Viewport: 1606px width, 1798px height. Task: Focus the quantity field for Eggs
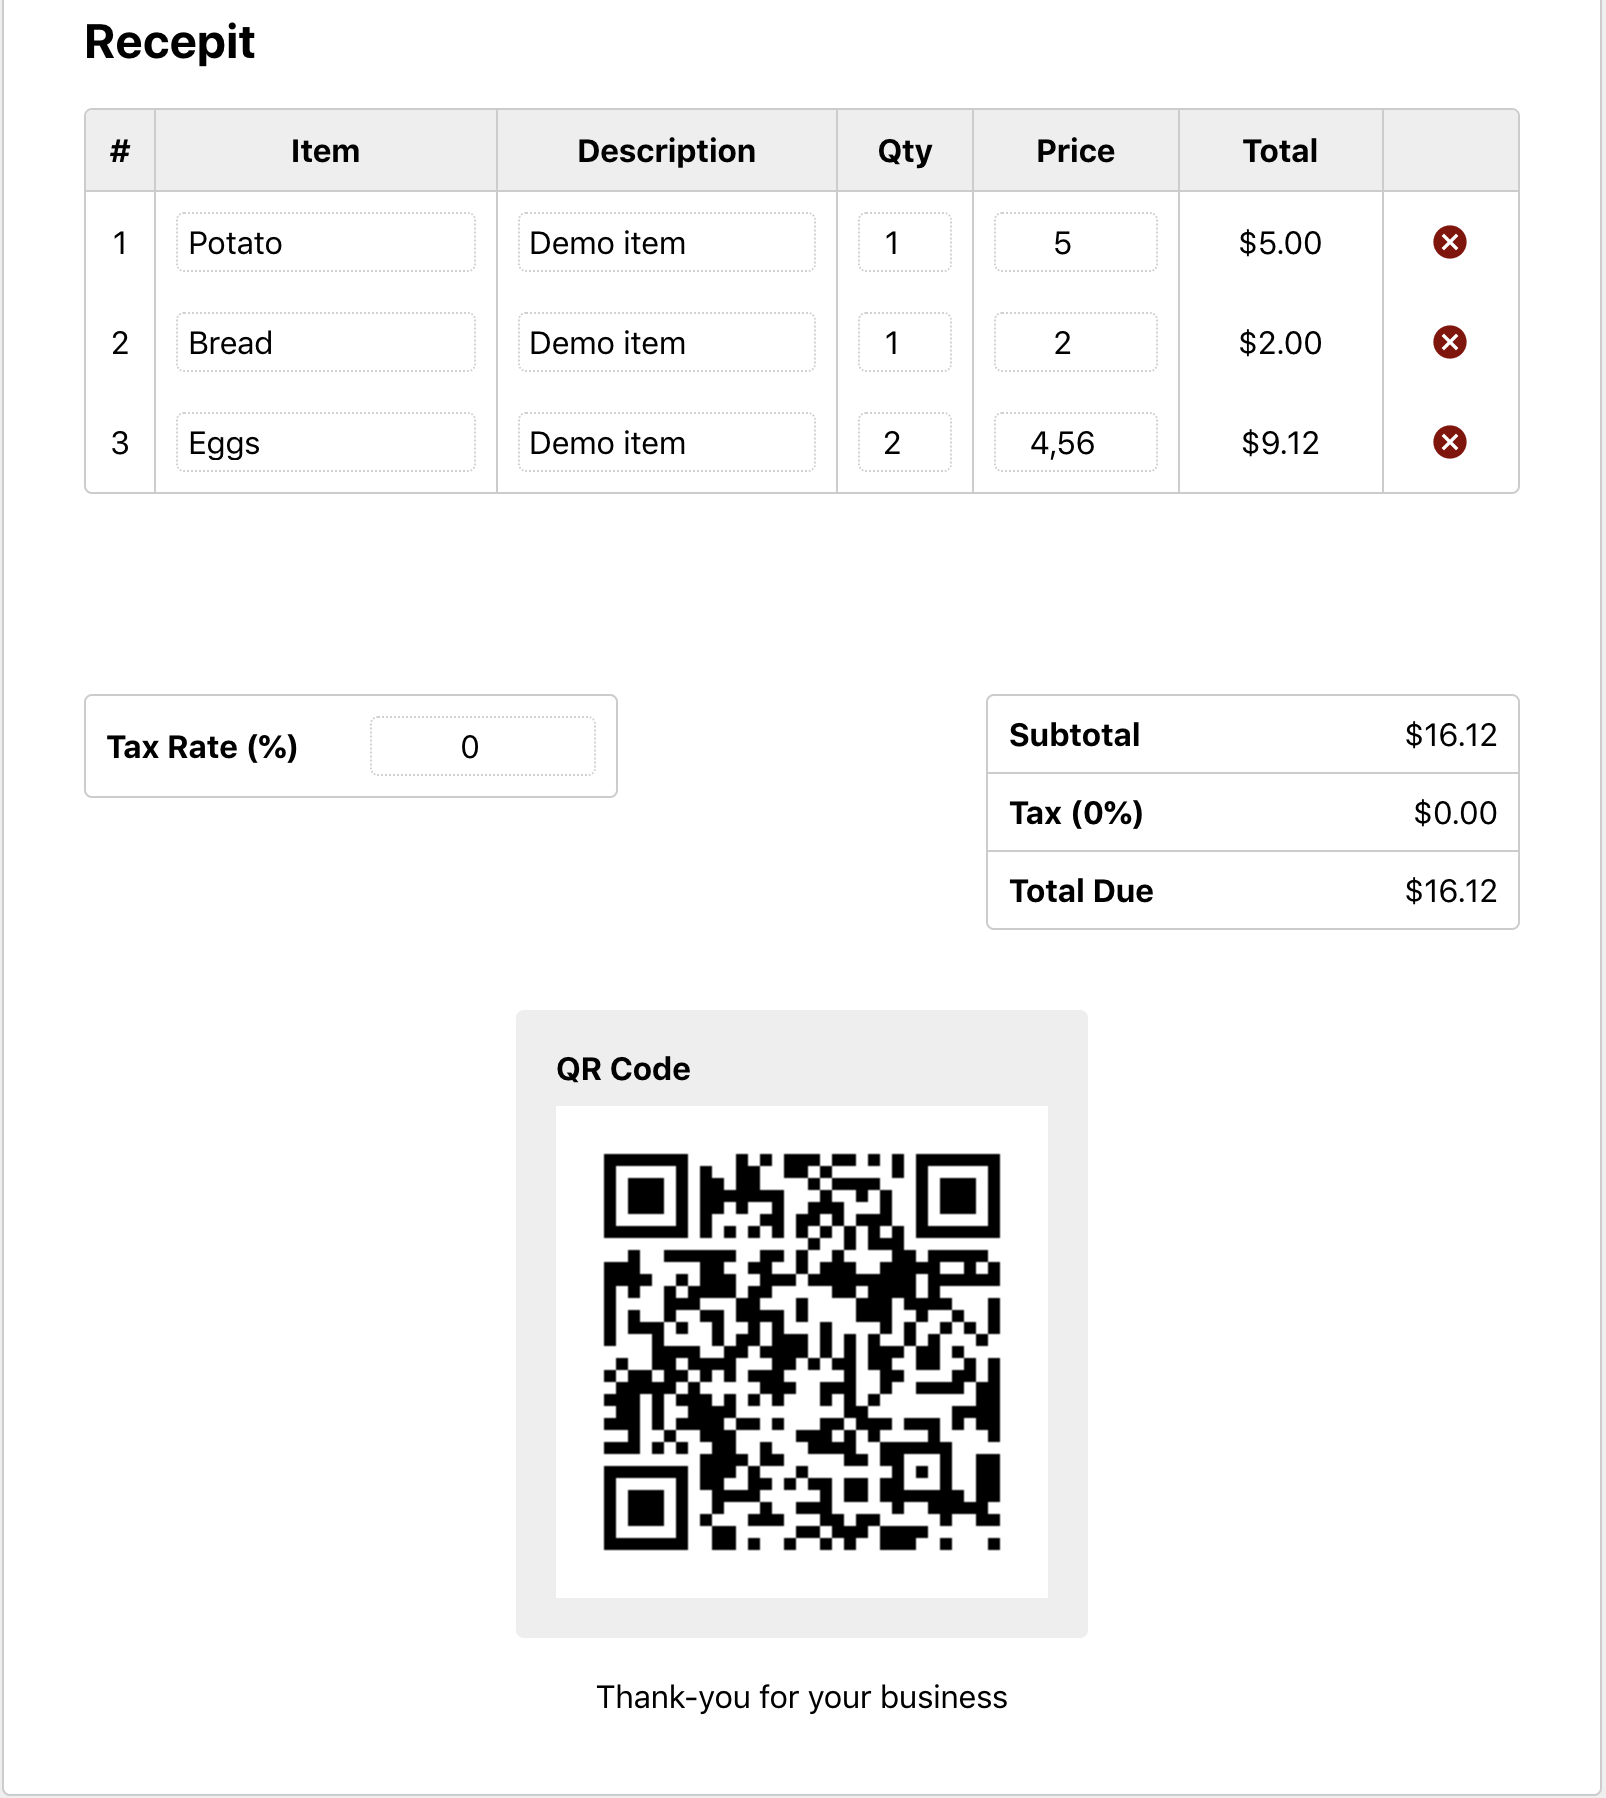(904, 442)
